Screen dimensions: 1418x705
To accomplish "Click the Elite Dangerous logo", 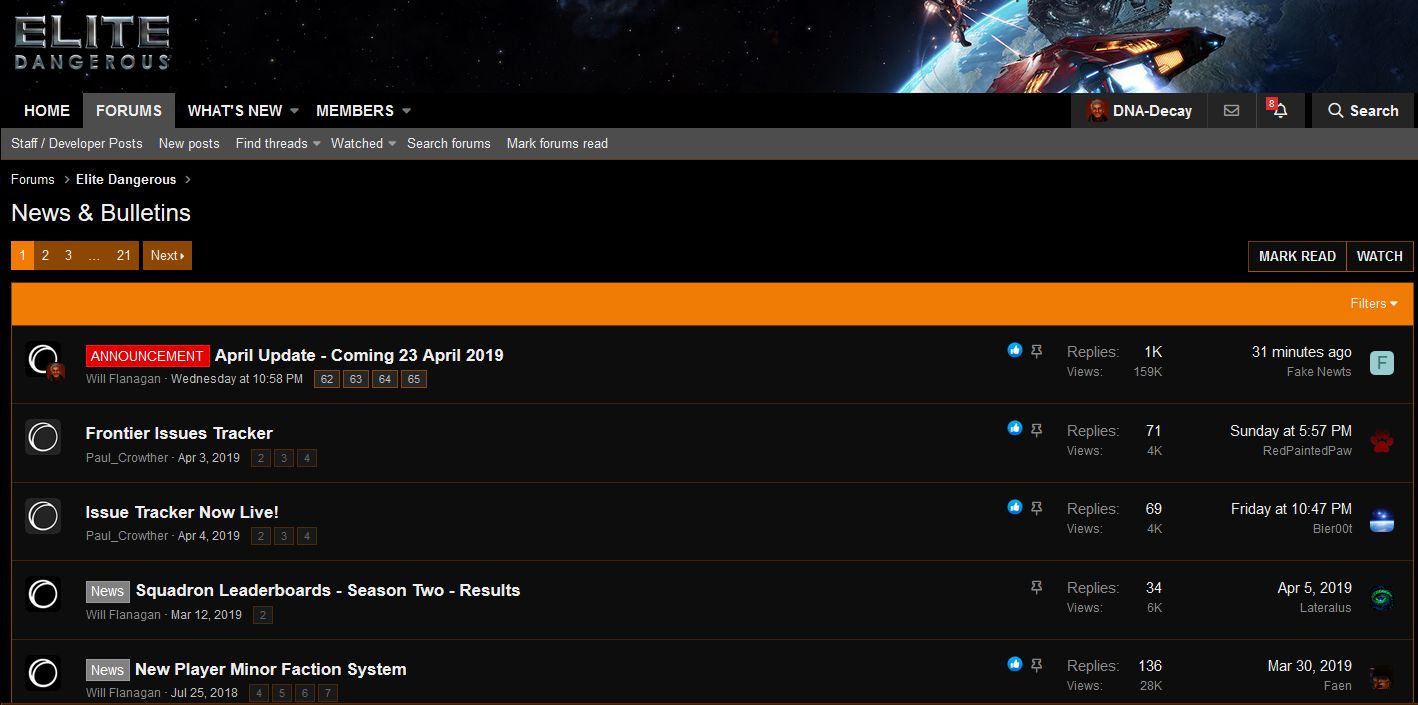I will pos(92,43).
